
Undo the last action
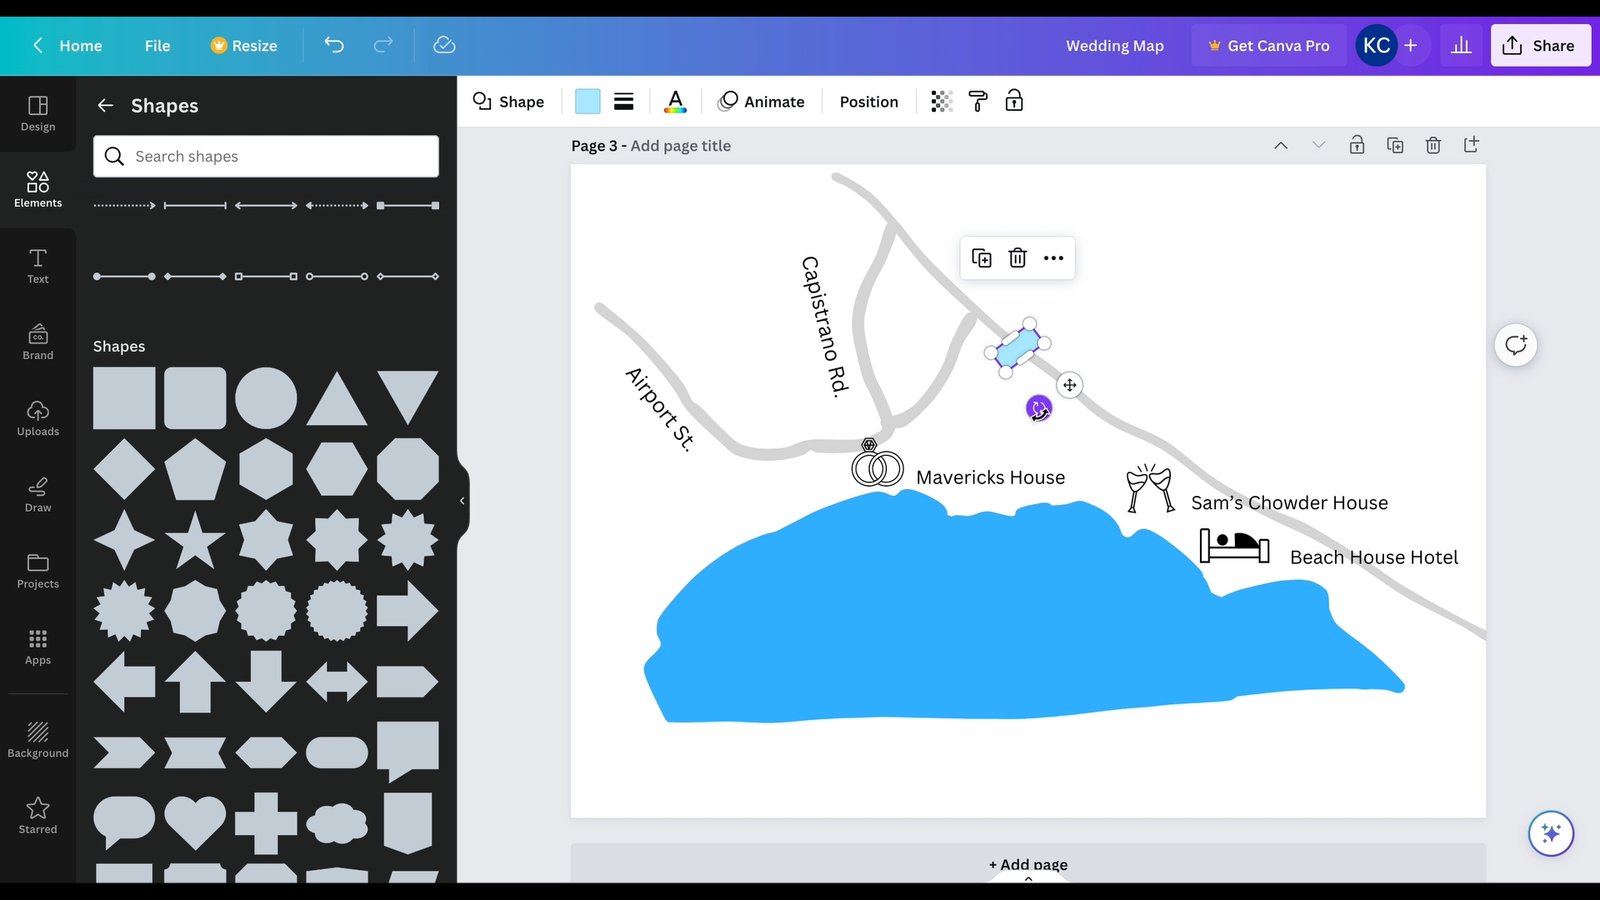(333, 45)
